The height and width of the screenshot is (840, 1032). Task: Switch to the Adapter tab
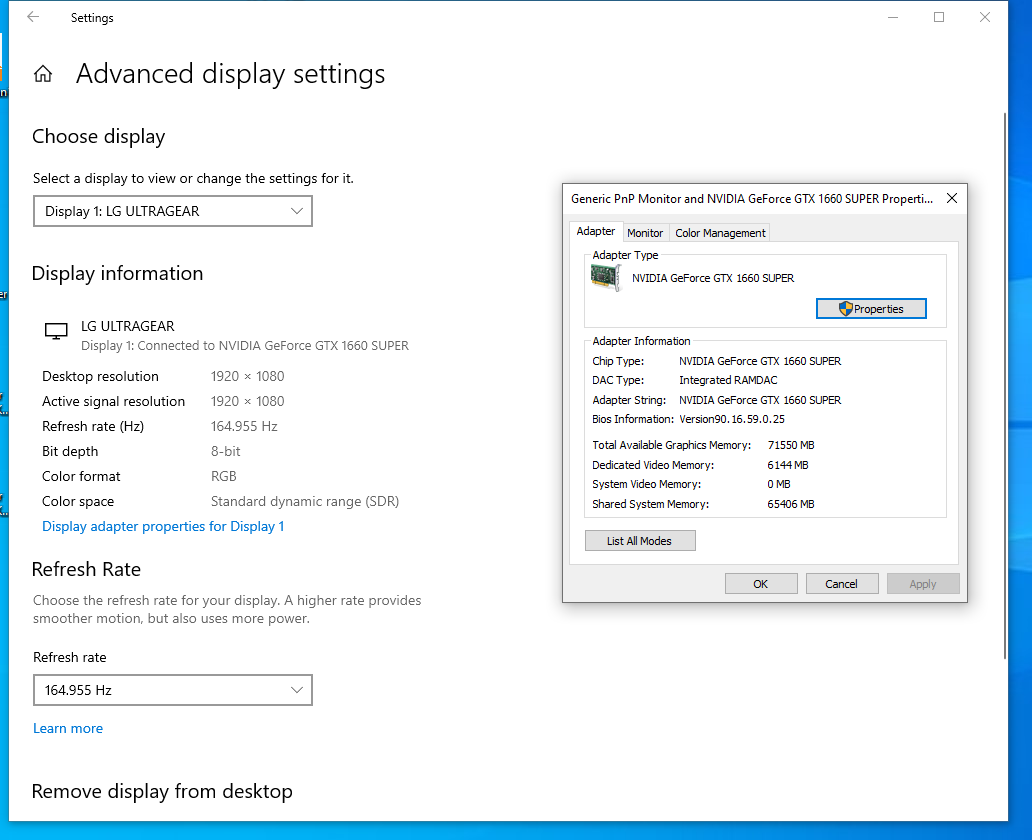tap(596, 231)
